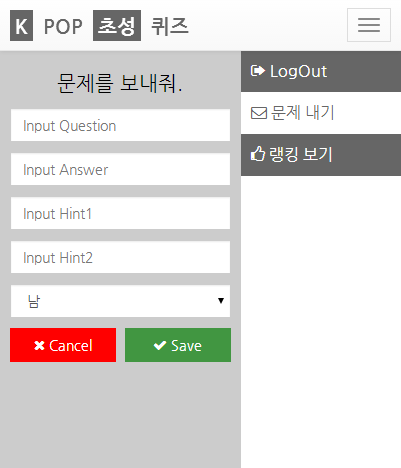Open the 남 select box
Viewport: 401px width, 468px height.
tap(120, 301)
